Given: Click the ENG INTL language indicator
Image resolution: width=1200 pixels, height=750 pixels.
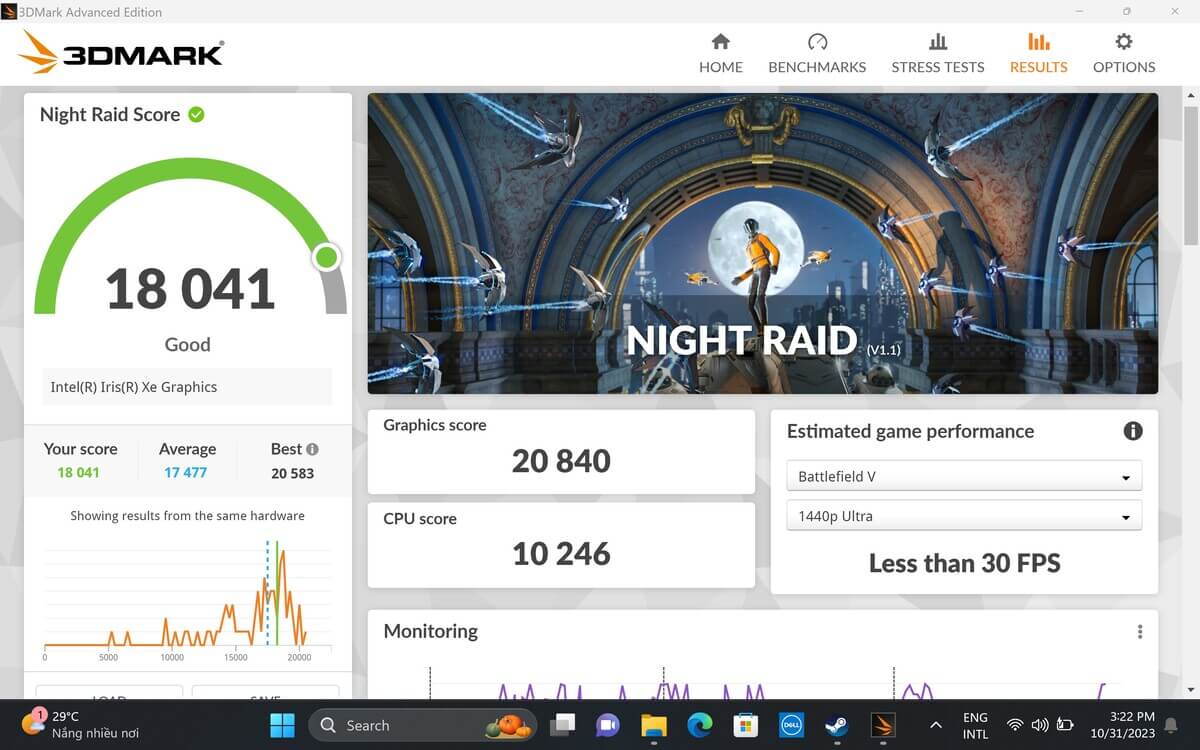Looking at the screenshot, I should (975, 725).
